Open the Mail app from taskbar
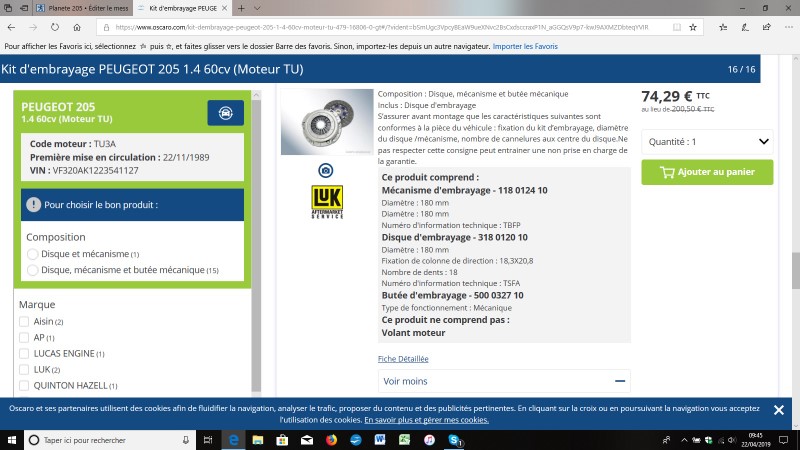800x450 pixels. click(307, 440)
